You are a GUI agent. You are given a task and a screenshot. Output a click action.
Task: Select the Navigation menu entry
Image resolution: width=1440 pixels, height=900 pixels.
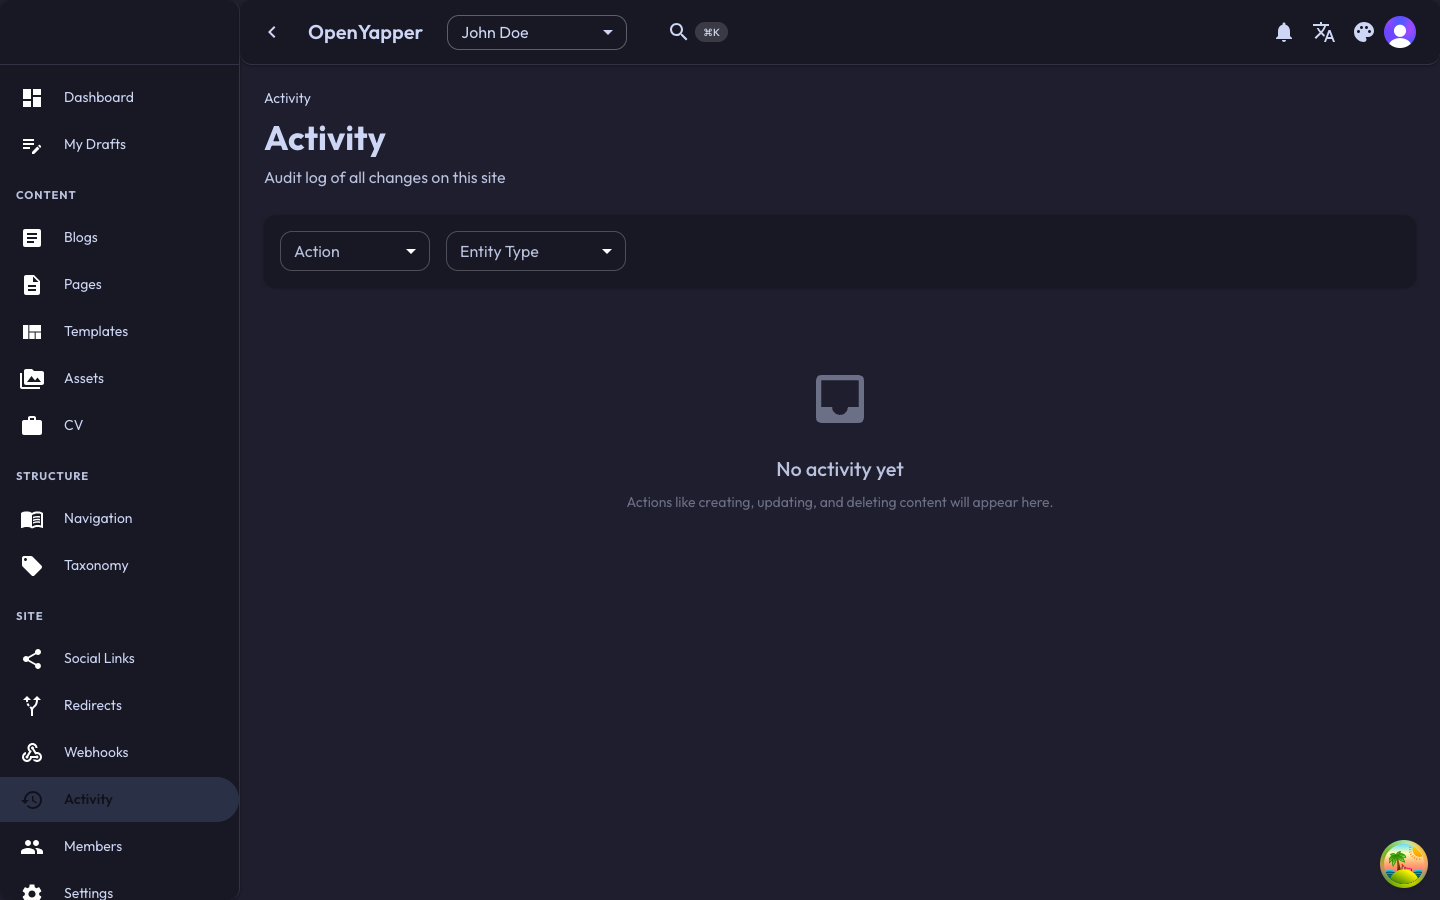pos(98,518)
